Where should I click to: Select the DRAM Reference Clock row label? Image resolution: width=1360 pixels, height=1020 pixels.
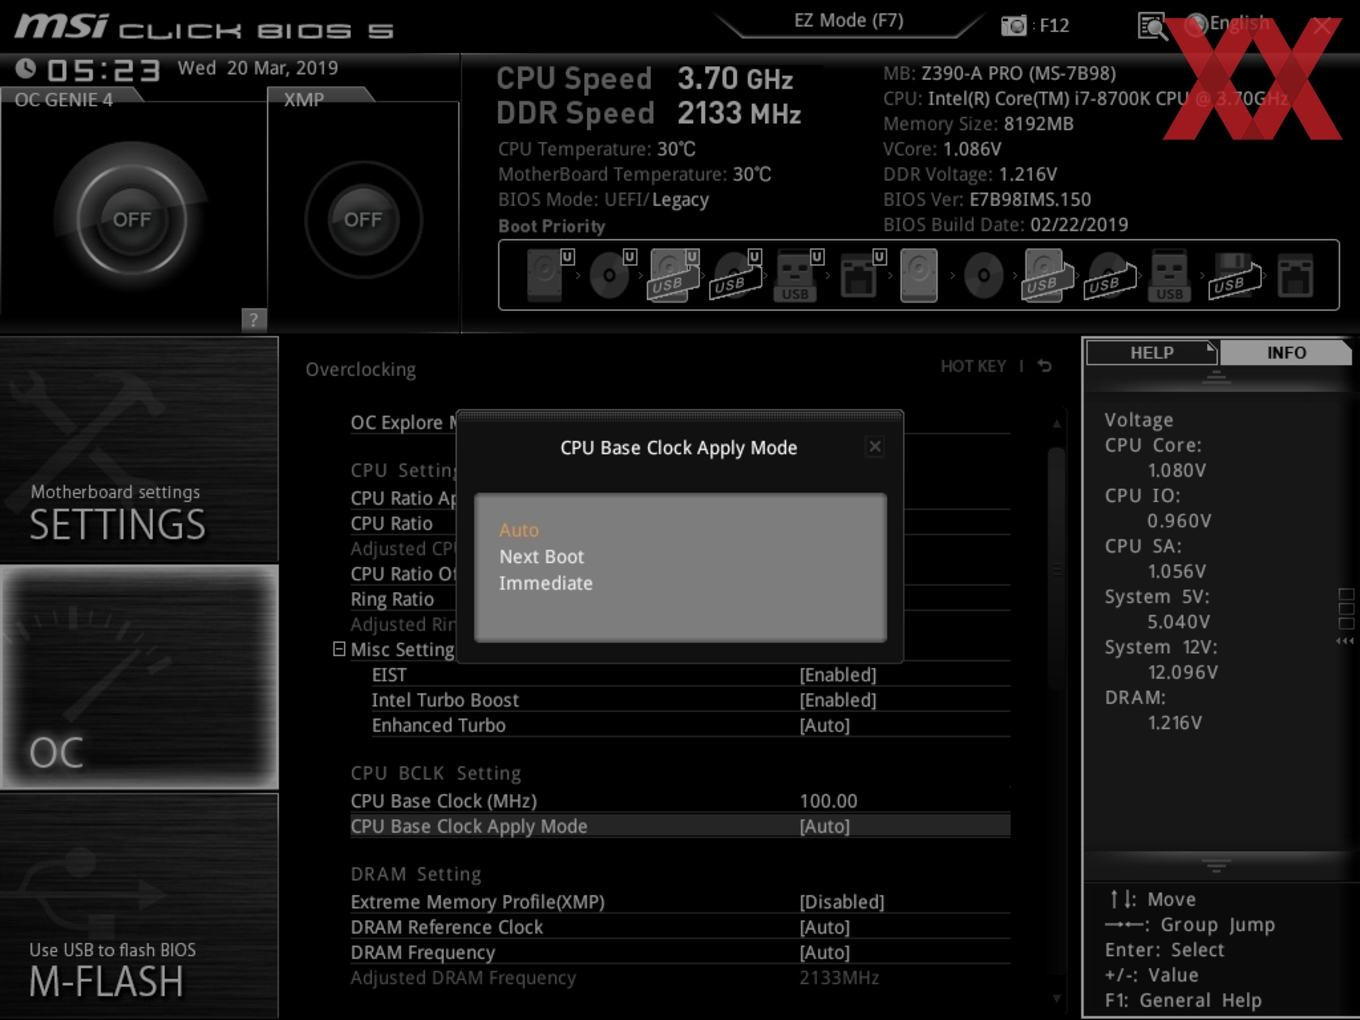tap(446, 927)
